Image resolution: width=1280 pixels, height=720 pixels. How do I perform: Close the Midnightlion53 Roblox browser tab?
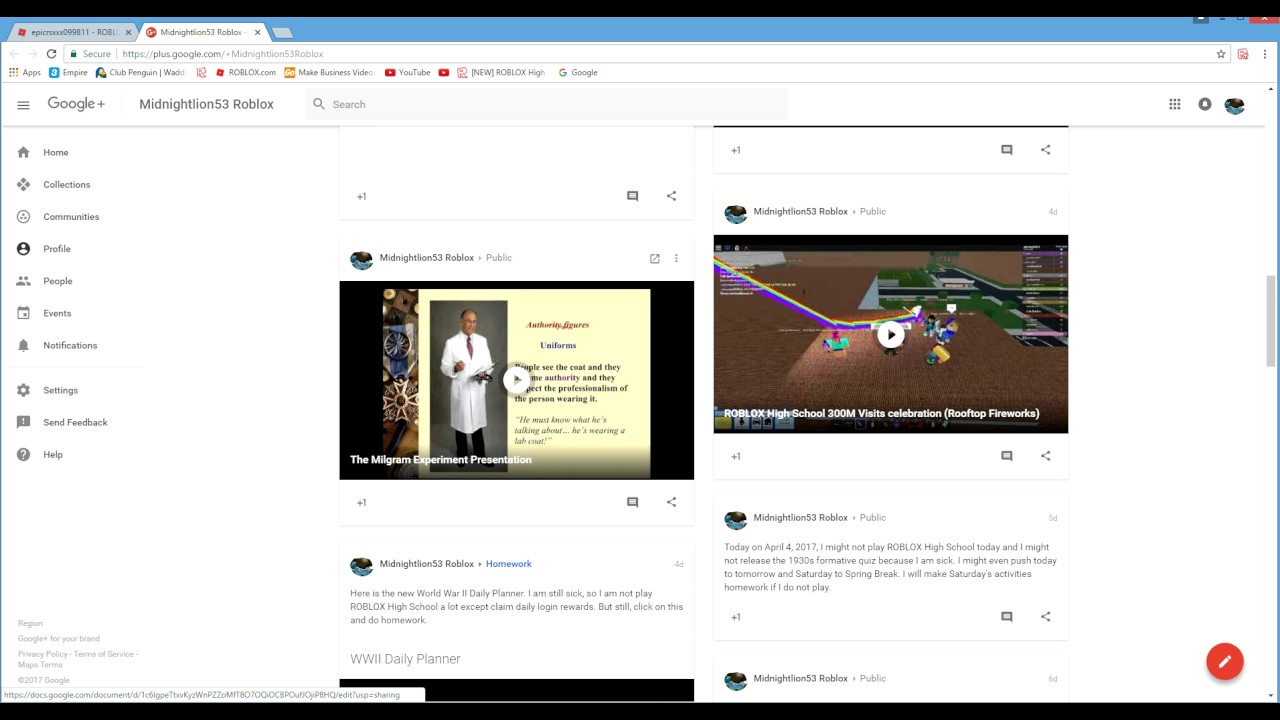pos(257,32)
